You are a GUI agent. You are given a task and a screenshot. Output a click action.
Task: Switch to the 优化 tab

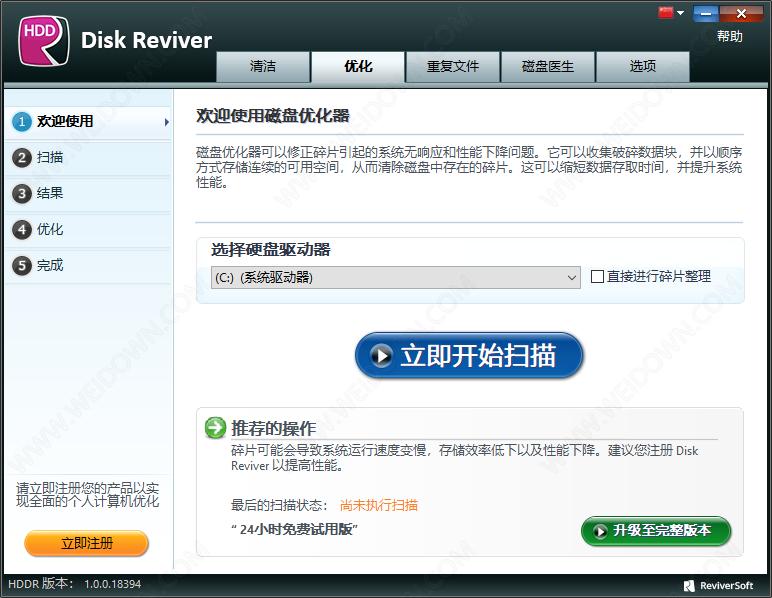pyautogui.click(x=358, y=66)
